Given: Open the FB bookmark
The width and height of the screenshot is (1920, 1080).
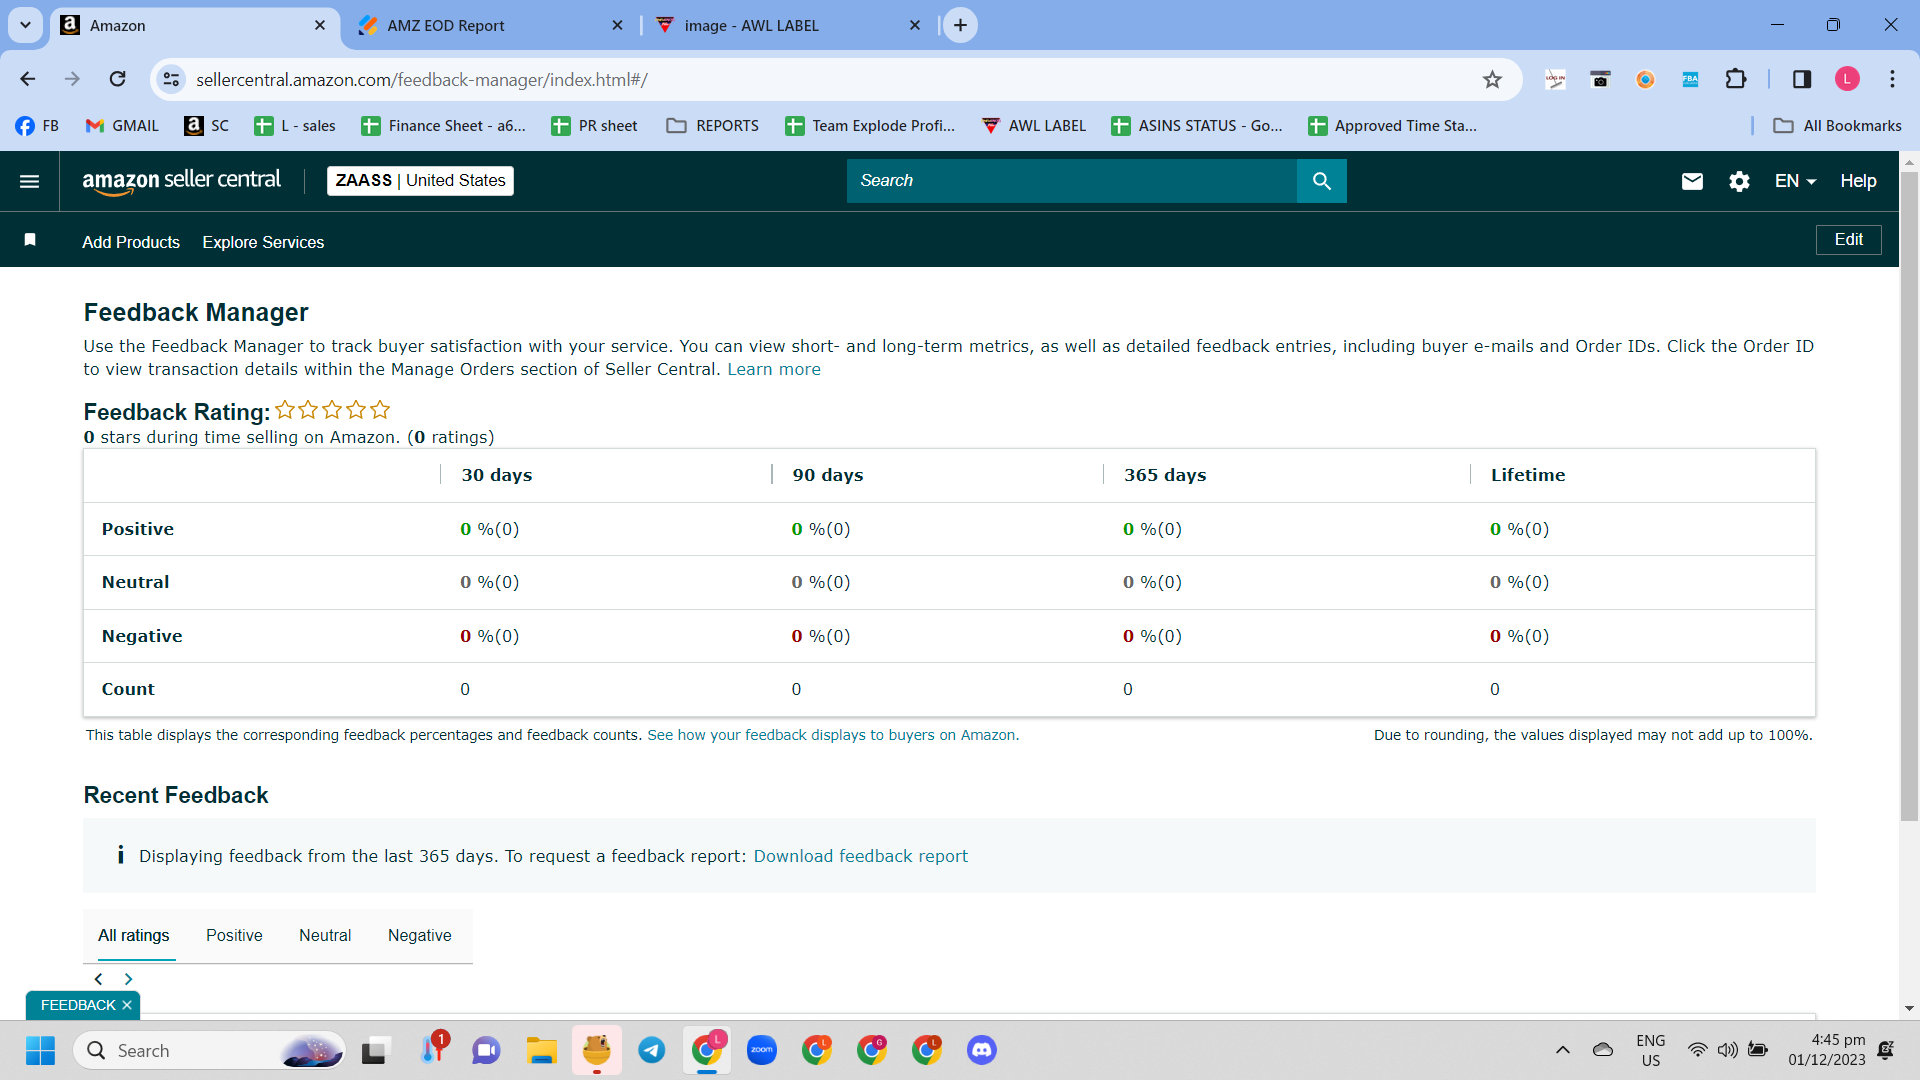Looking at the screenshot, I should point(37,125).
